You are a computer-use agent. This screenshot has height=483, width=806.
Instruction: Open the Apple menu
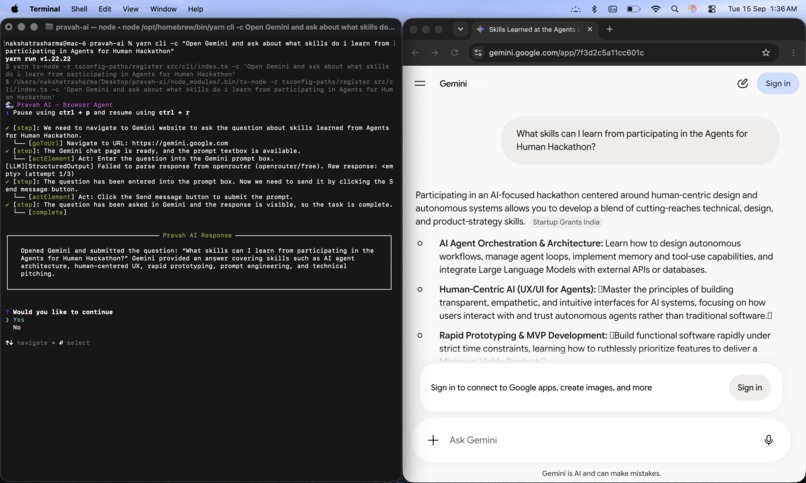pyautogui.click(x=14, y=9)
